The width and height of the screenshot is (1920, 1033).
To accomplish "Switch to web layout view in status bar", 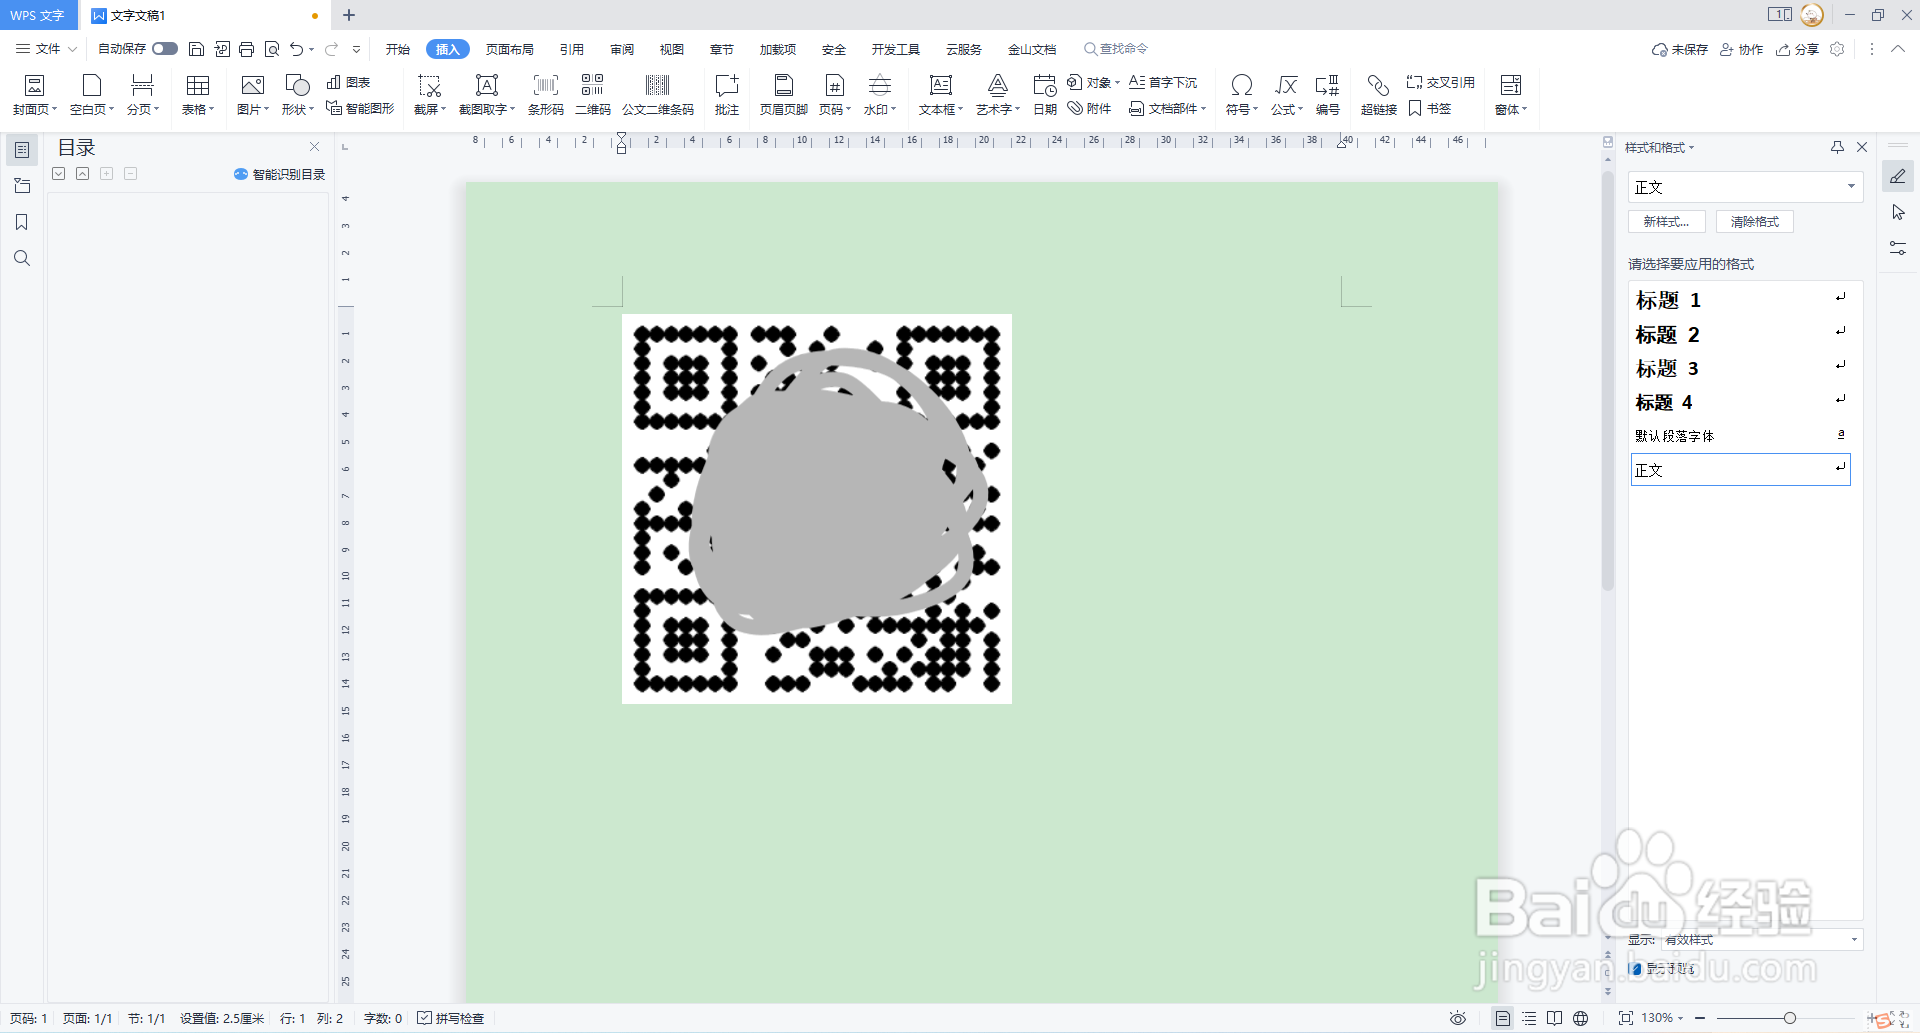I will point(1581,1018).
